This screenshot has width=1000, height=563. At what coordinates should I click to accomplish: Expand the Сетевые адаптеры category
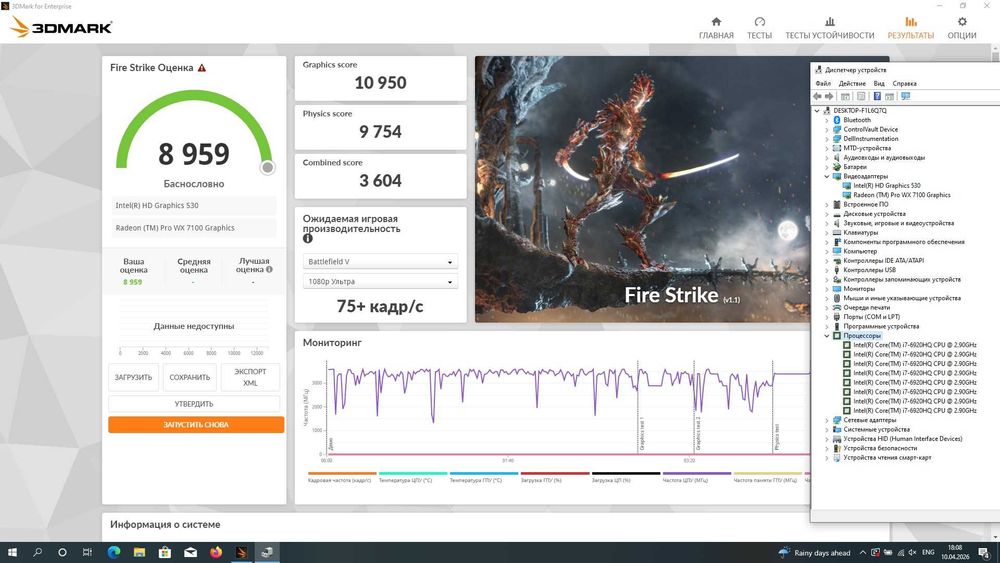click(827, 420)
